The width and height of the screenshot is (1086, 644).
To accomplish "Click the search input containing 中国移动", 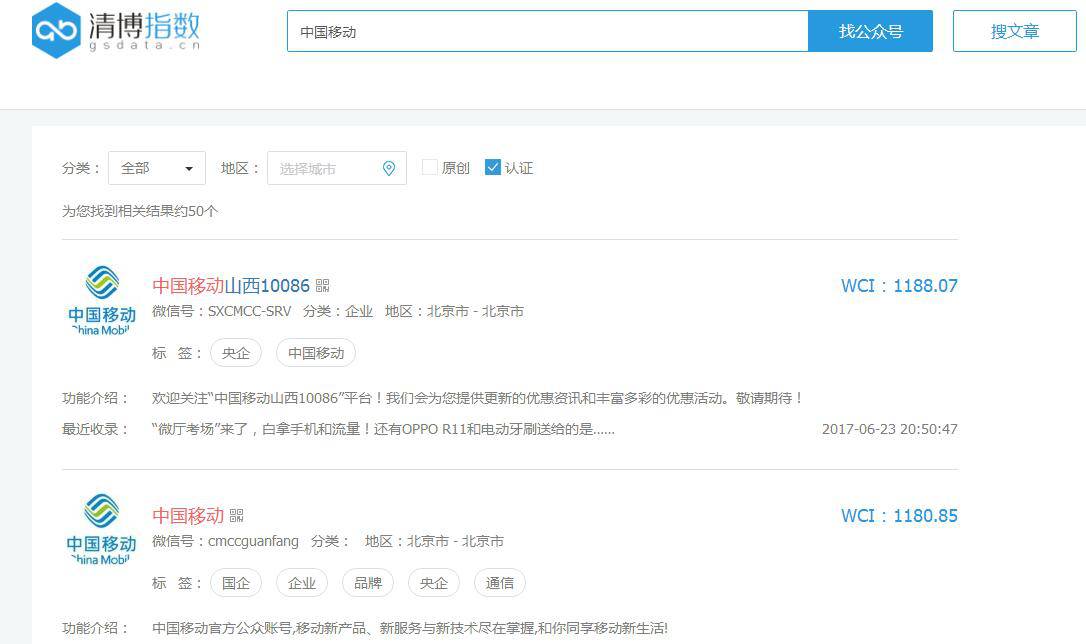I will pyautogui.click(x=548, y=31).
